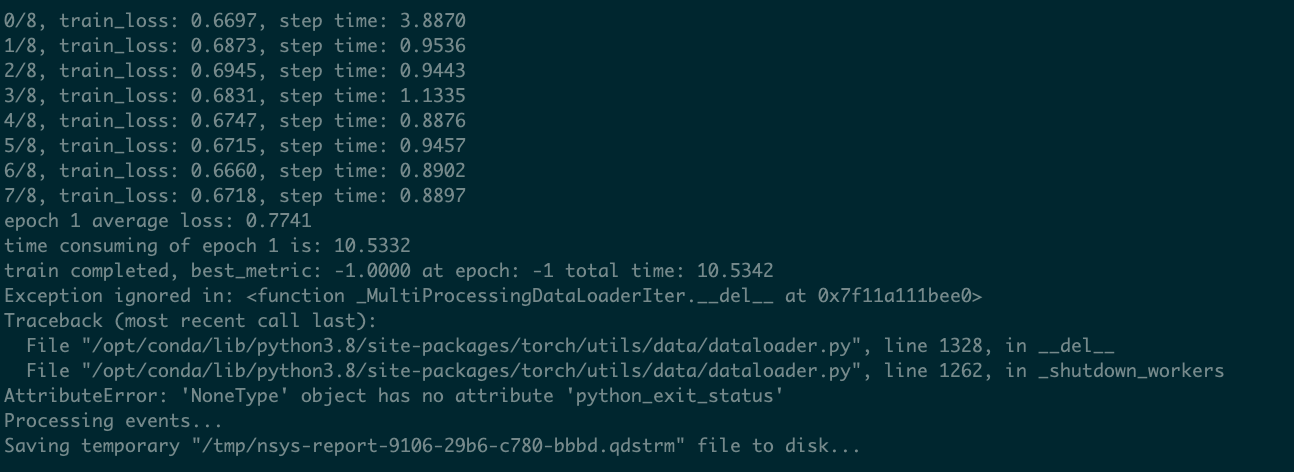Image resolution: width=1294 pixels, height=472 pixels.
Task: Click the 7/8 step time 0.8897
Action: 433,196
